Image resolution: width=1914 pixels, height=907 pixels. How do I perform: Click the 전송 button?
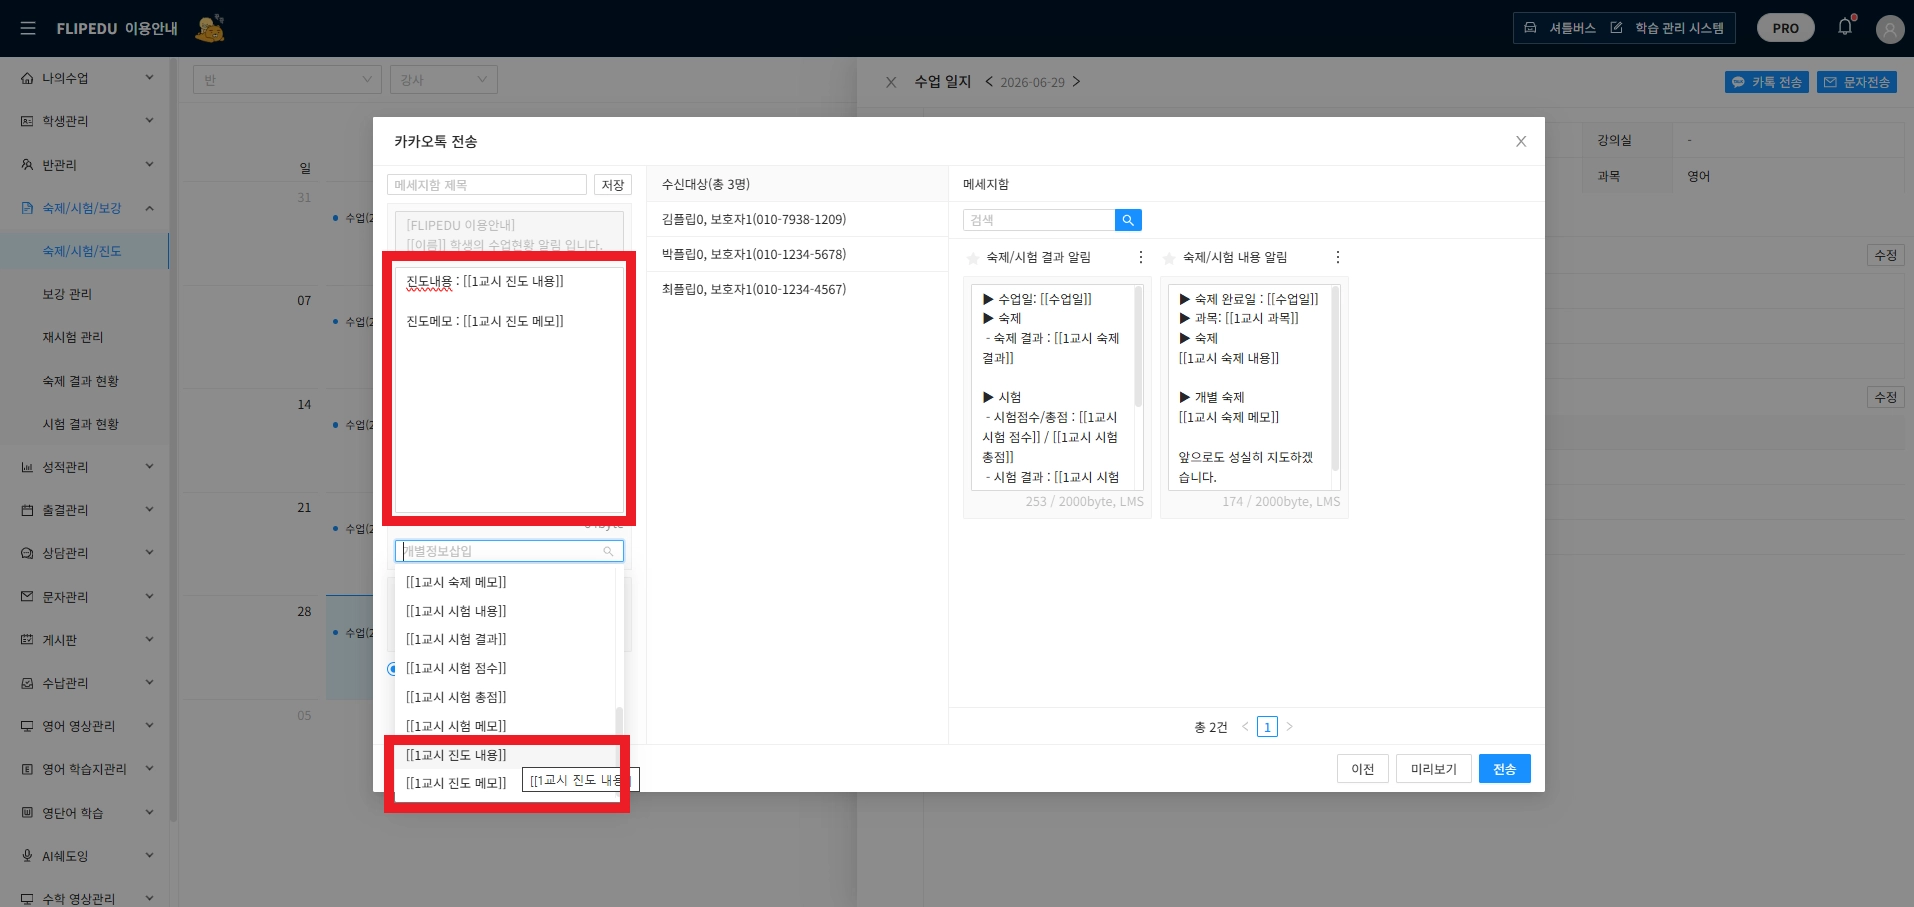1505,769
